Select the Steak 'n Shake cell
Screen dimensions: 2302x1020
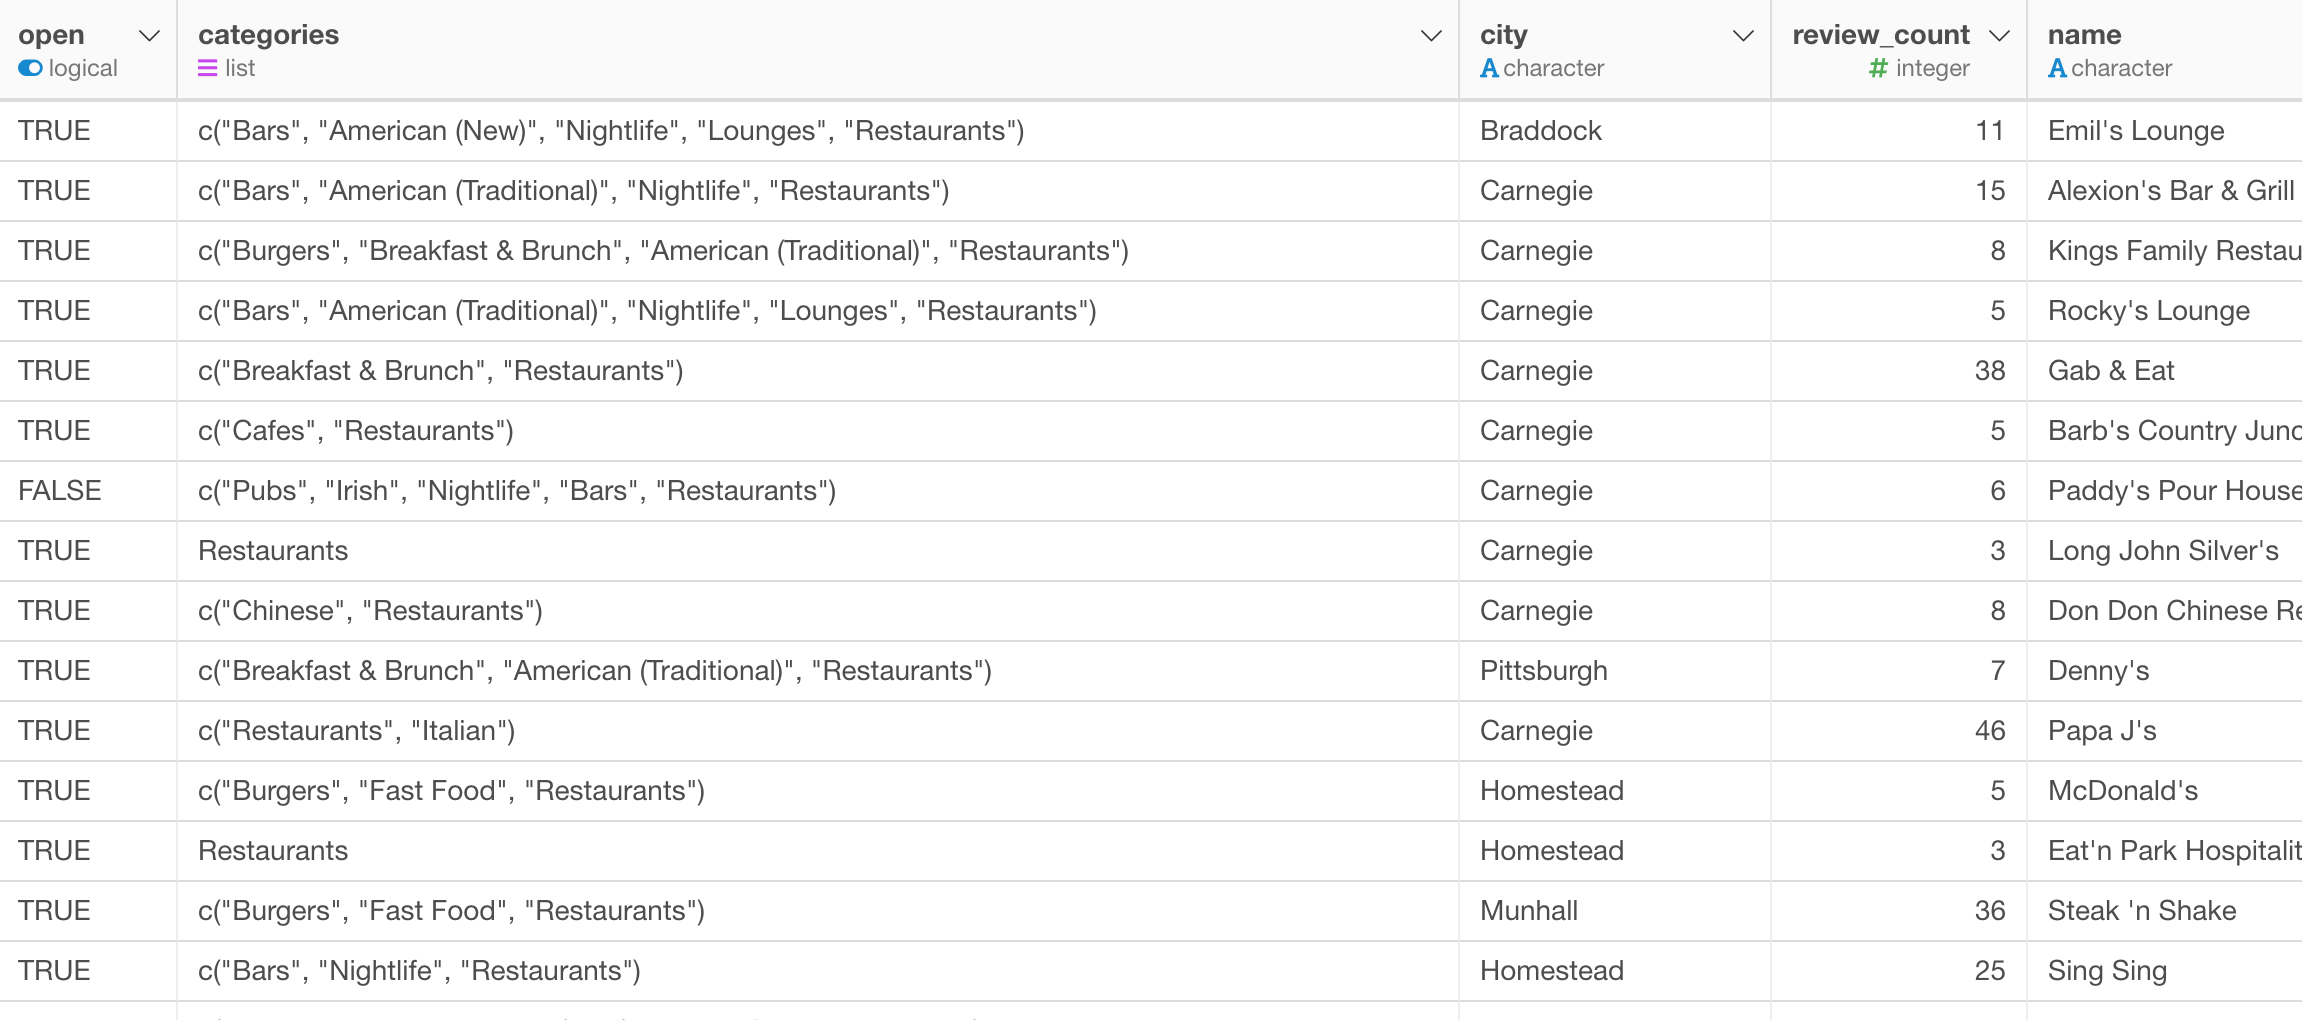pos(2165,911)
